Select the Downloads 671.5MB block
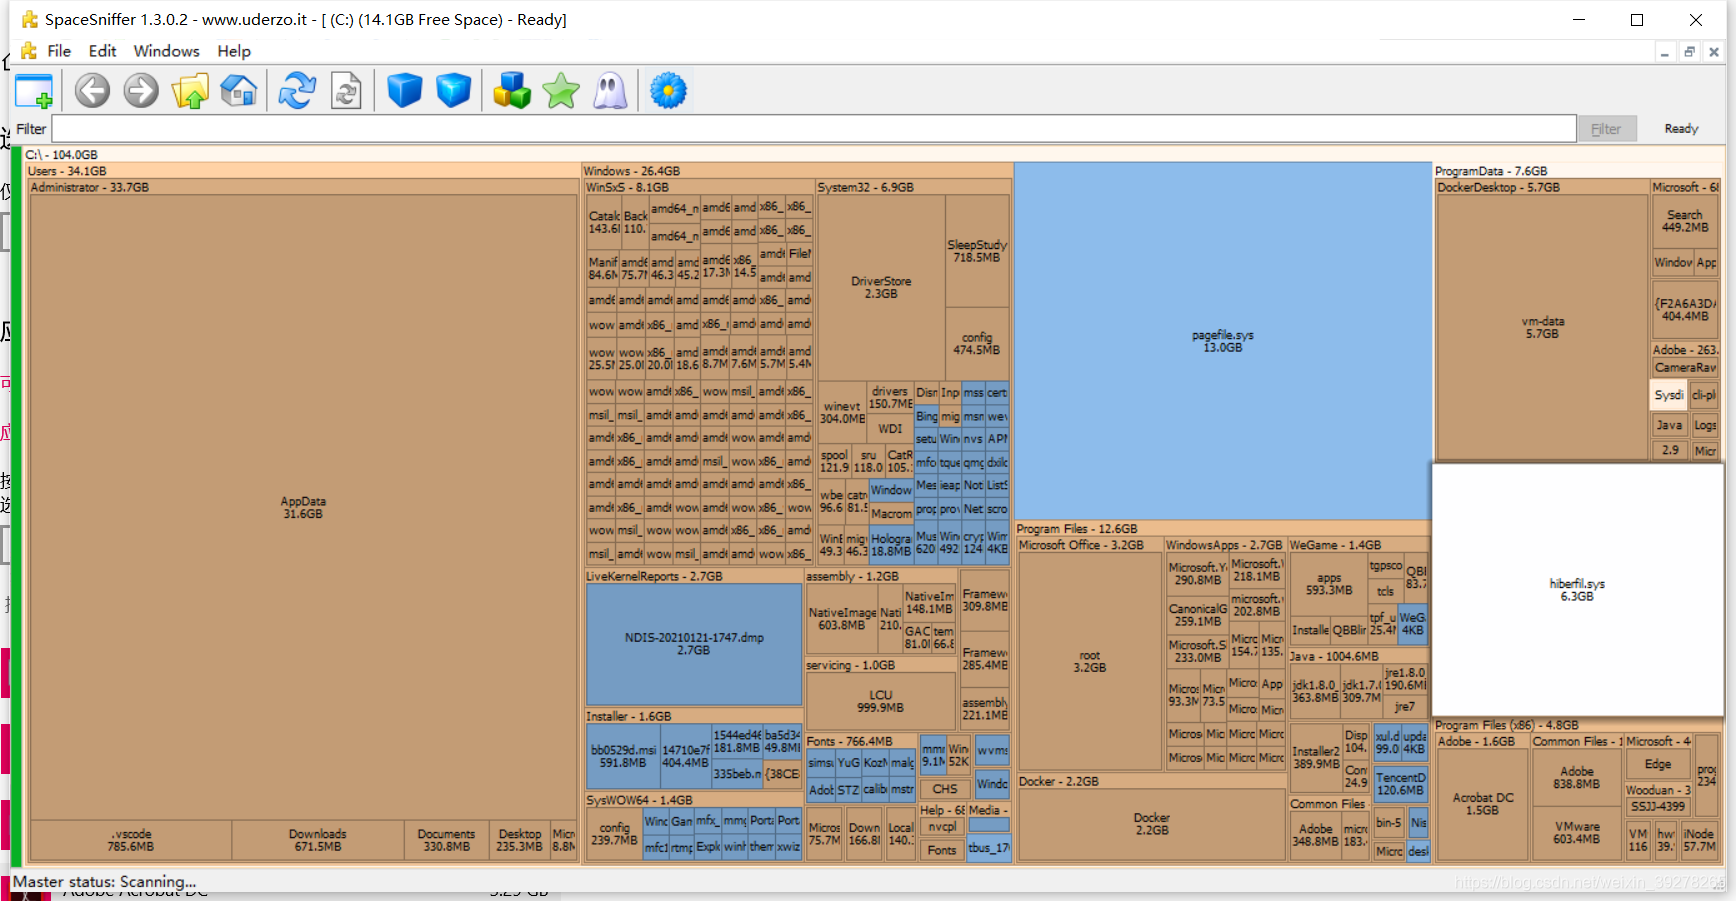The width and height of the screenshot is (1736, 901). pyautogui.click(x=317, y=840)
